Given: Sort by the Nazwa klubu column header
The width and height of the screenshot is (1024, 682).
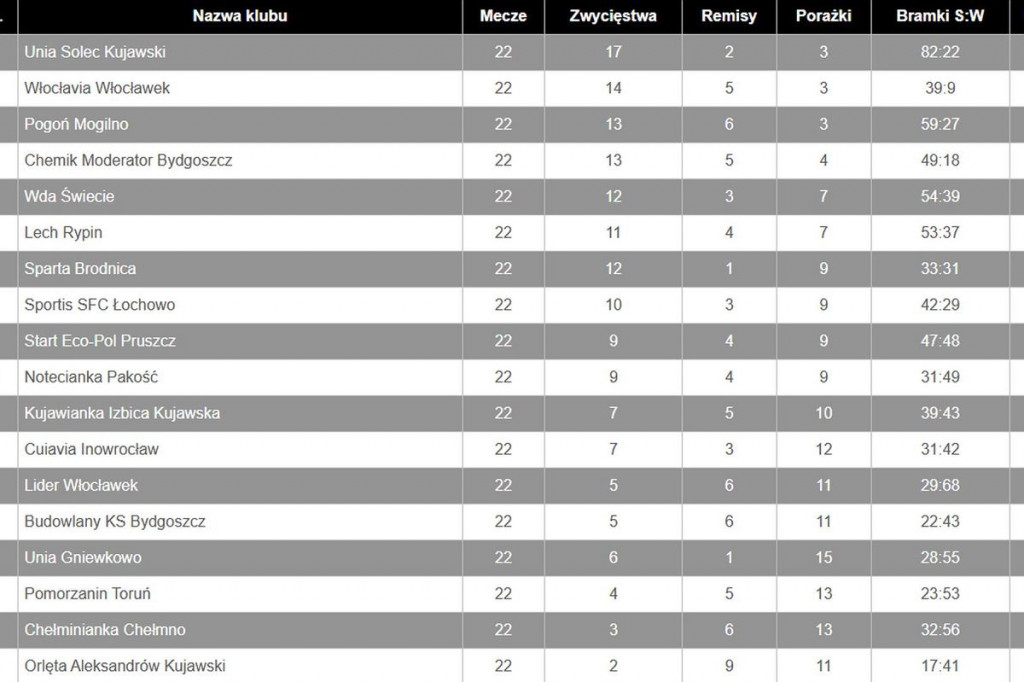Looking at the screenshot, I should (x=240, y=16).
